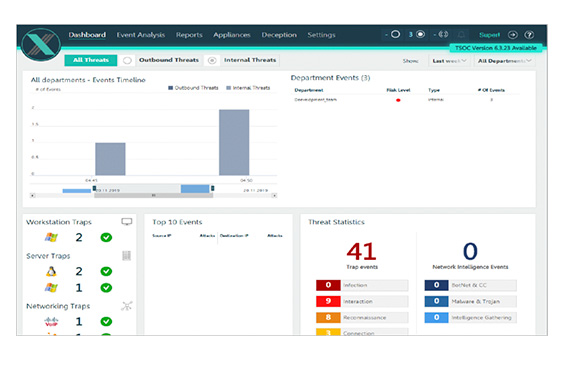Click the Cisco VoIP trap icon
Viewport: 565px width, 379px height.
(51, 321)
